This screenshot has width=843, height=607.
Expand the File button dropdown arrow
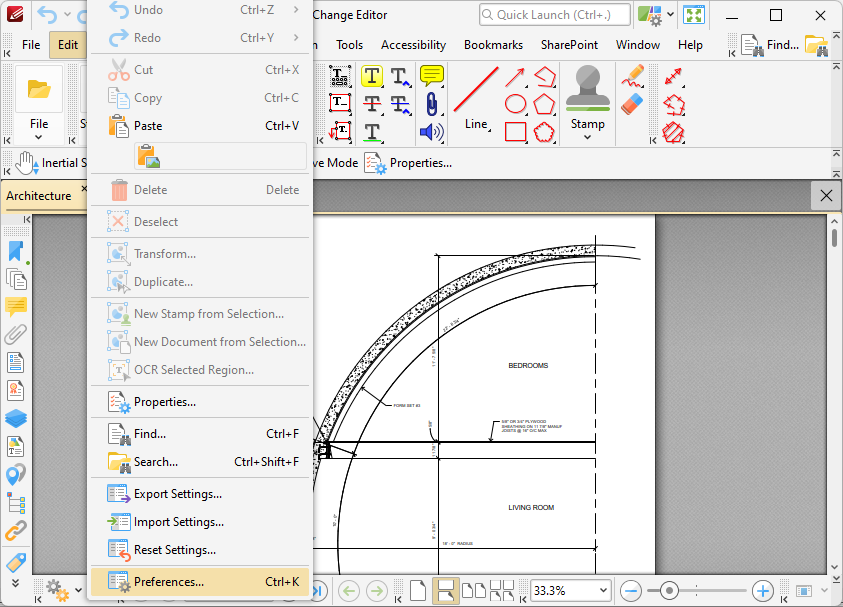[39, 138]
